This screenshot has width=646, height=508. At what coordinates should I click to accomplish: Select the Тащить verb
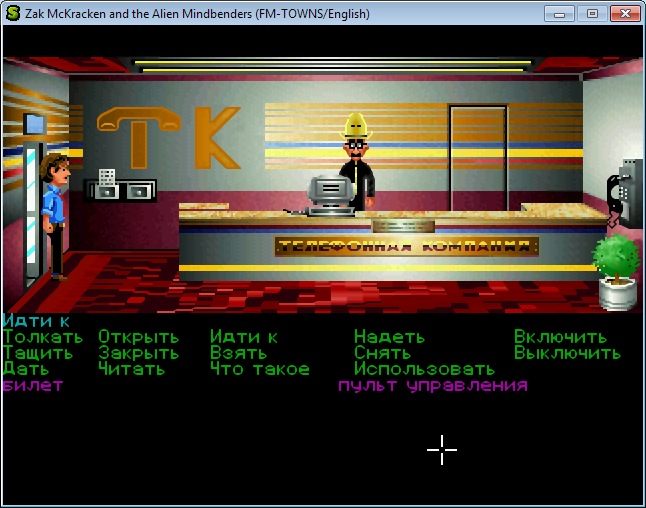tap(38, 353)
